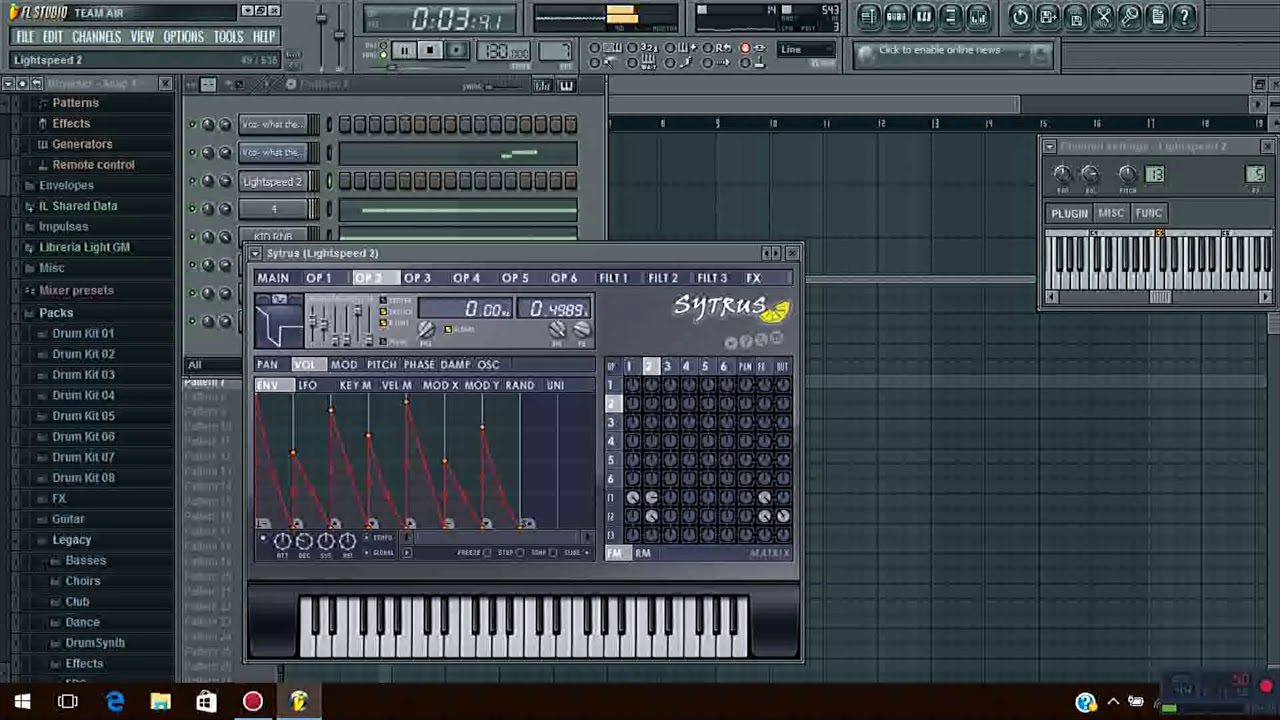Open Microsoft Edge from the taskbar
Image resolution: width=1280 pixels, height=720 pixels.
pos(115,702)
